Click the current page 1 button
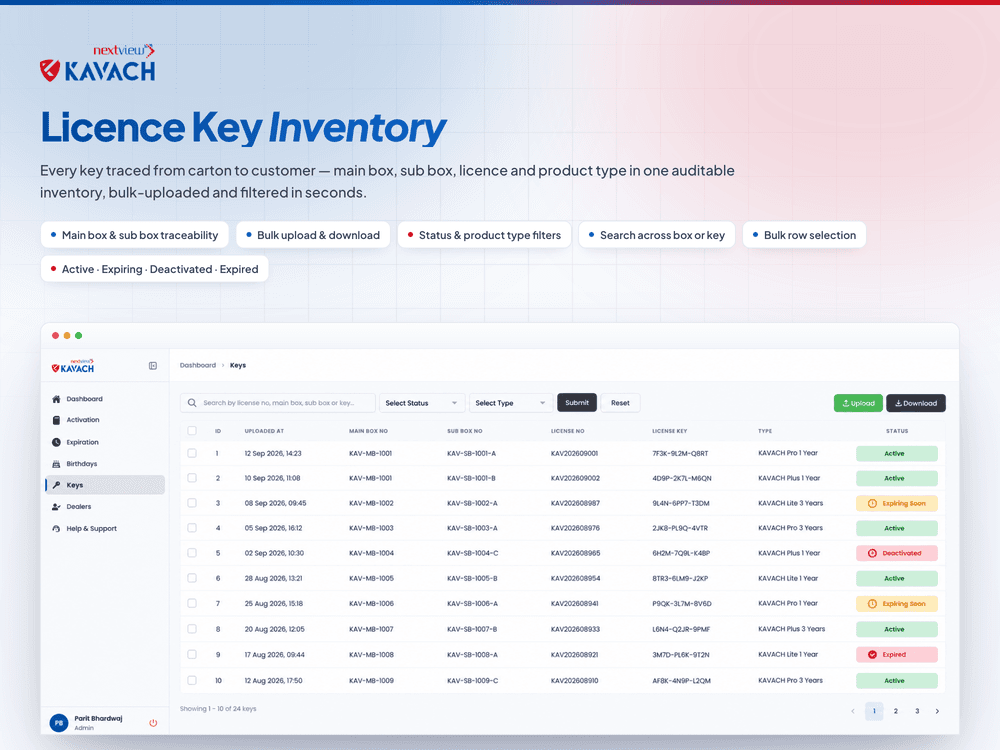 (x=874, y=711)
